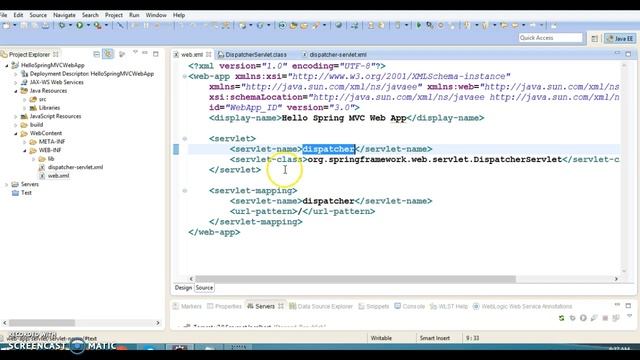
Task: Open the Project Explorer View Menu arrow
Action: click(x=135, y=53)
